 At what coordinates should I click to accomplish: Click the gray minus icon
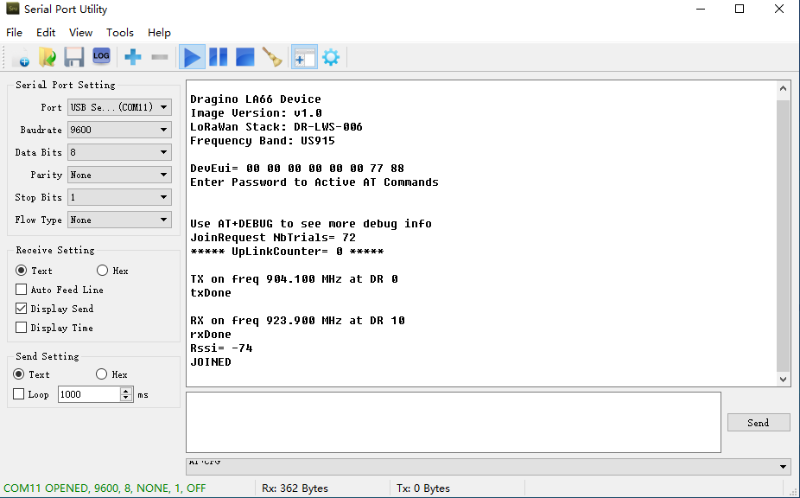point(160,57)
